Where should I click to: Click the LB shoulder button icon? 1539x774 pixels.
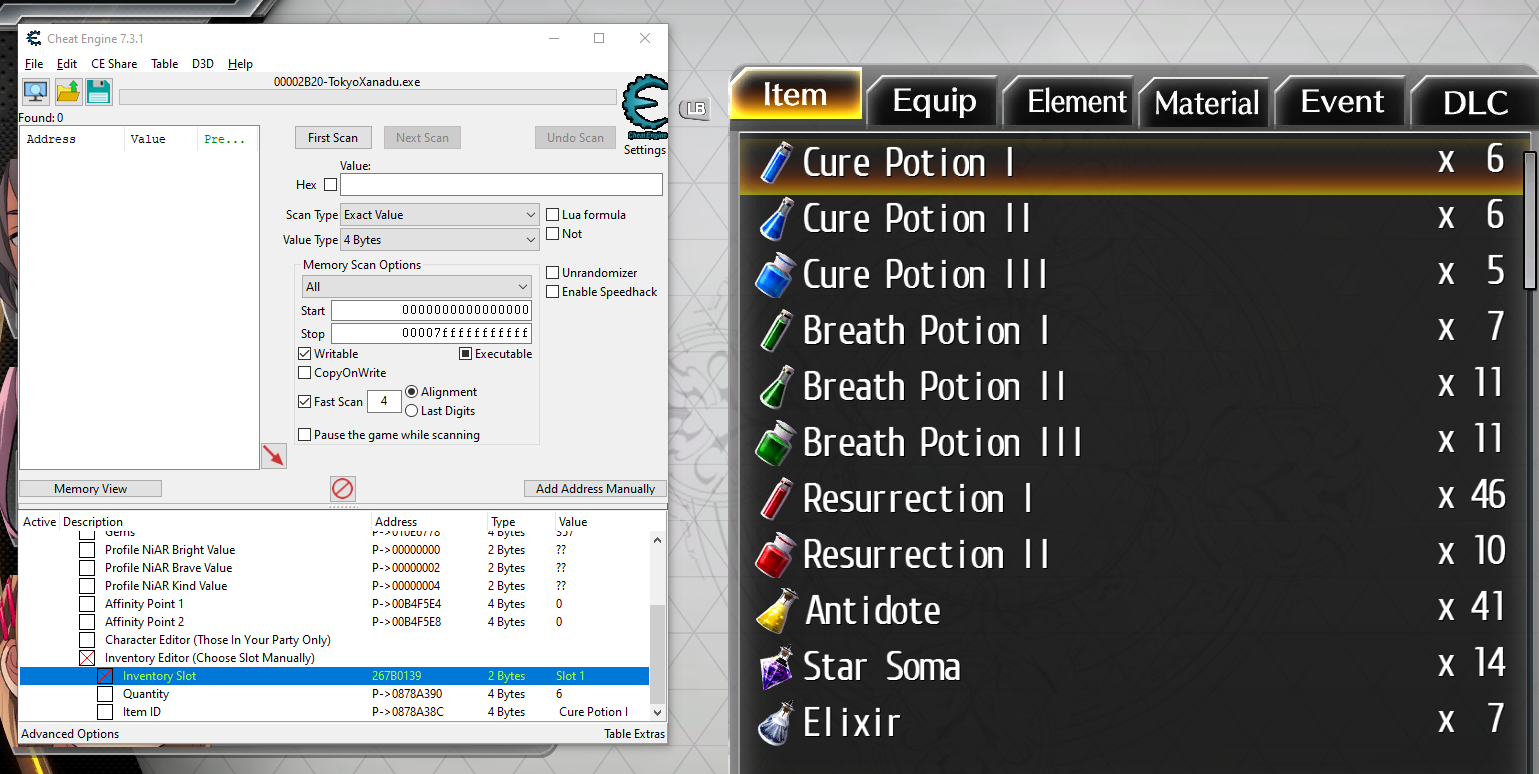tap(694, 110)
